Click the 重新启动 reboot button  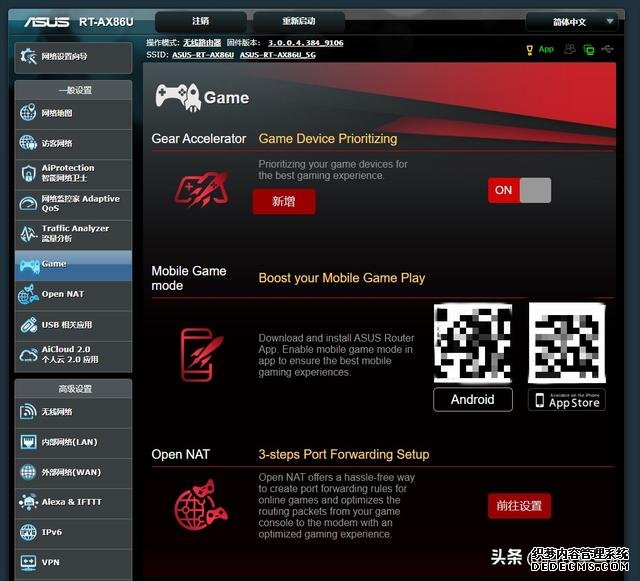coord(299,21)
